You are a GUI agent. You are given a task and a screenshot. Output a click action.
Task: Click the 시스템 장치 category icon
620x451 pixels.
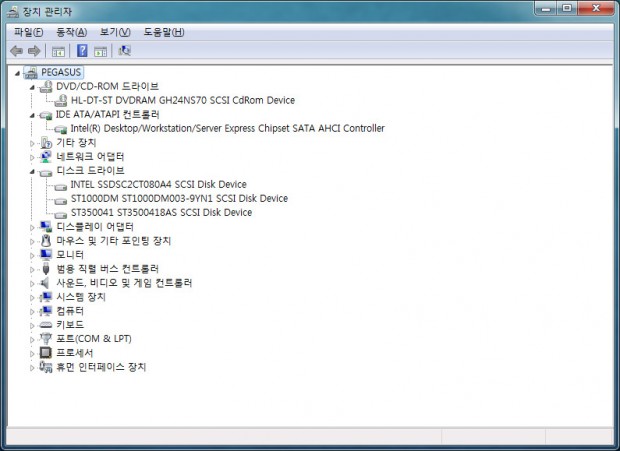pyautogui.click(x=46, y=297)
